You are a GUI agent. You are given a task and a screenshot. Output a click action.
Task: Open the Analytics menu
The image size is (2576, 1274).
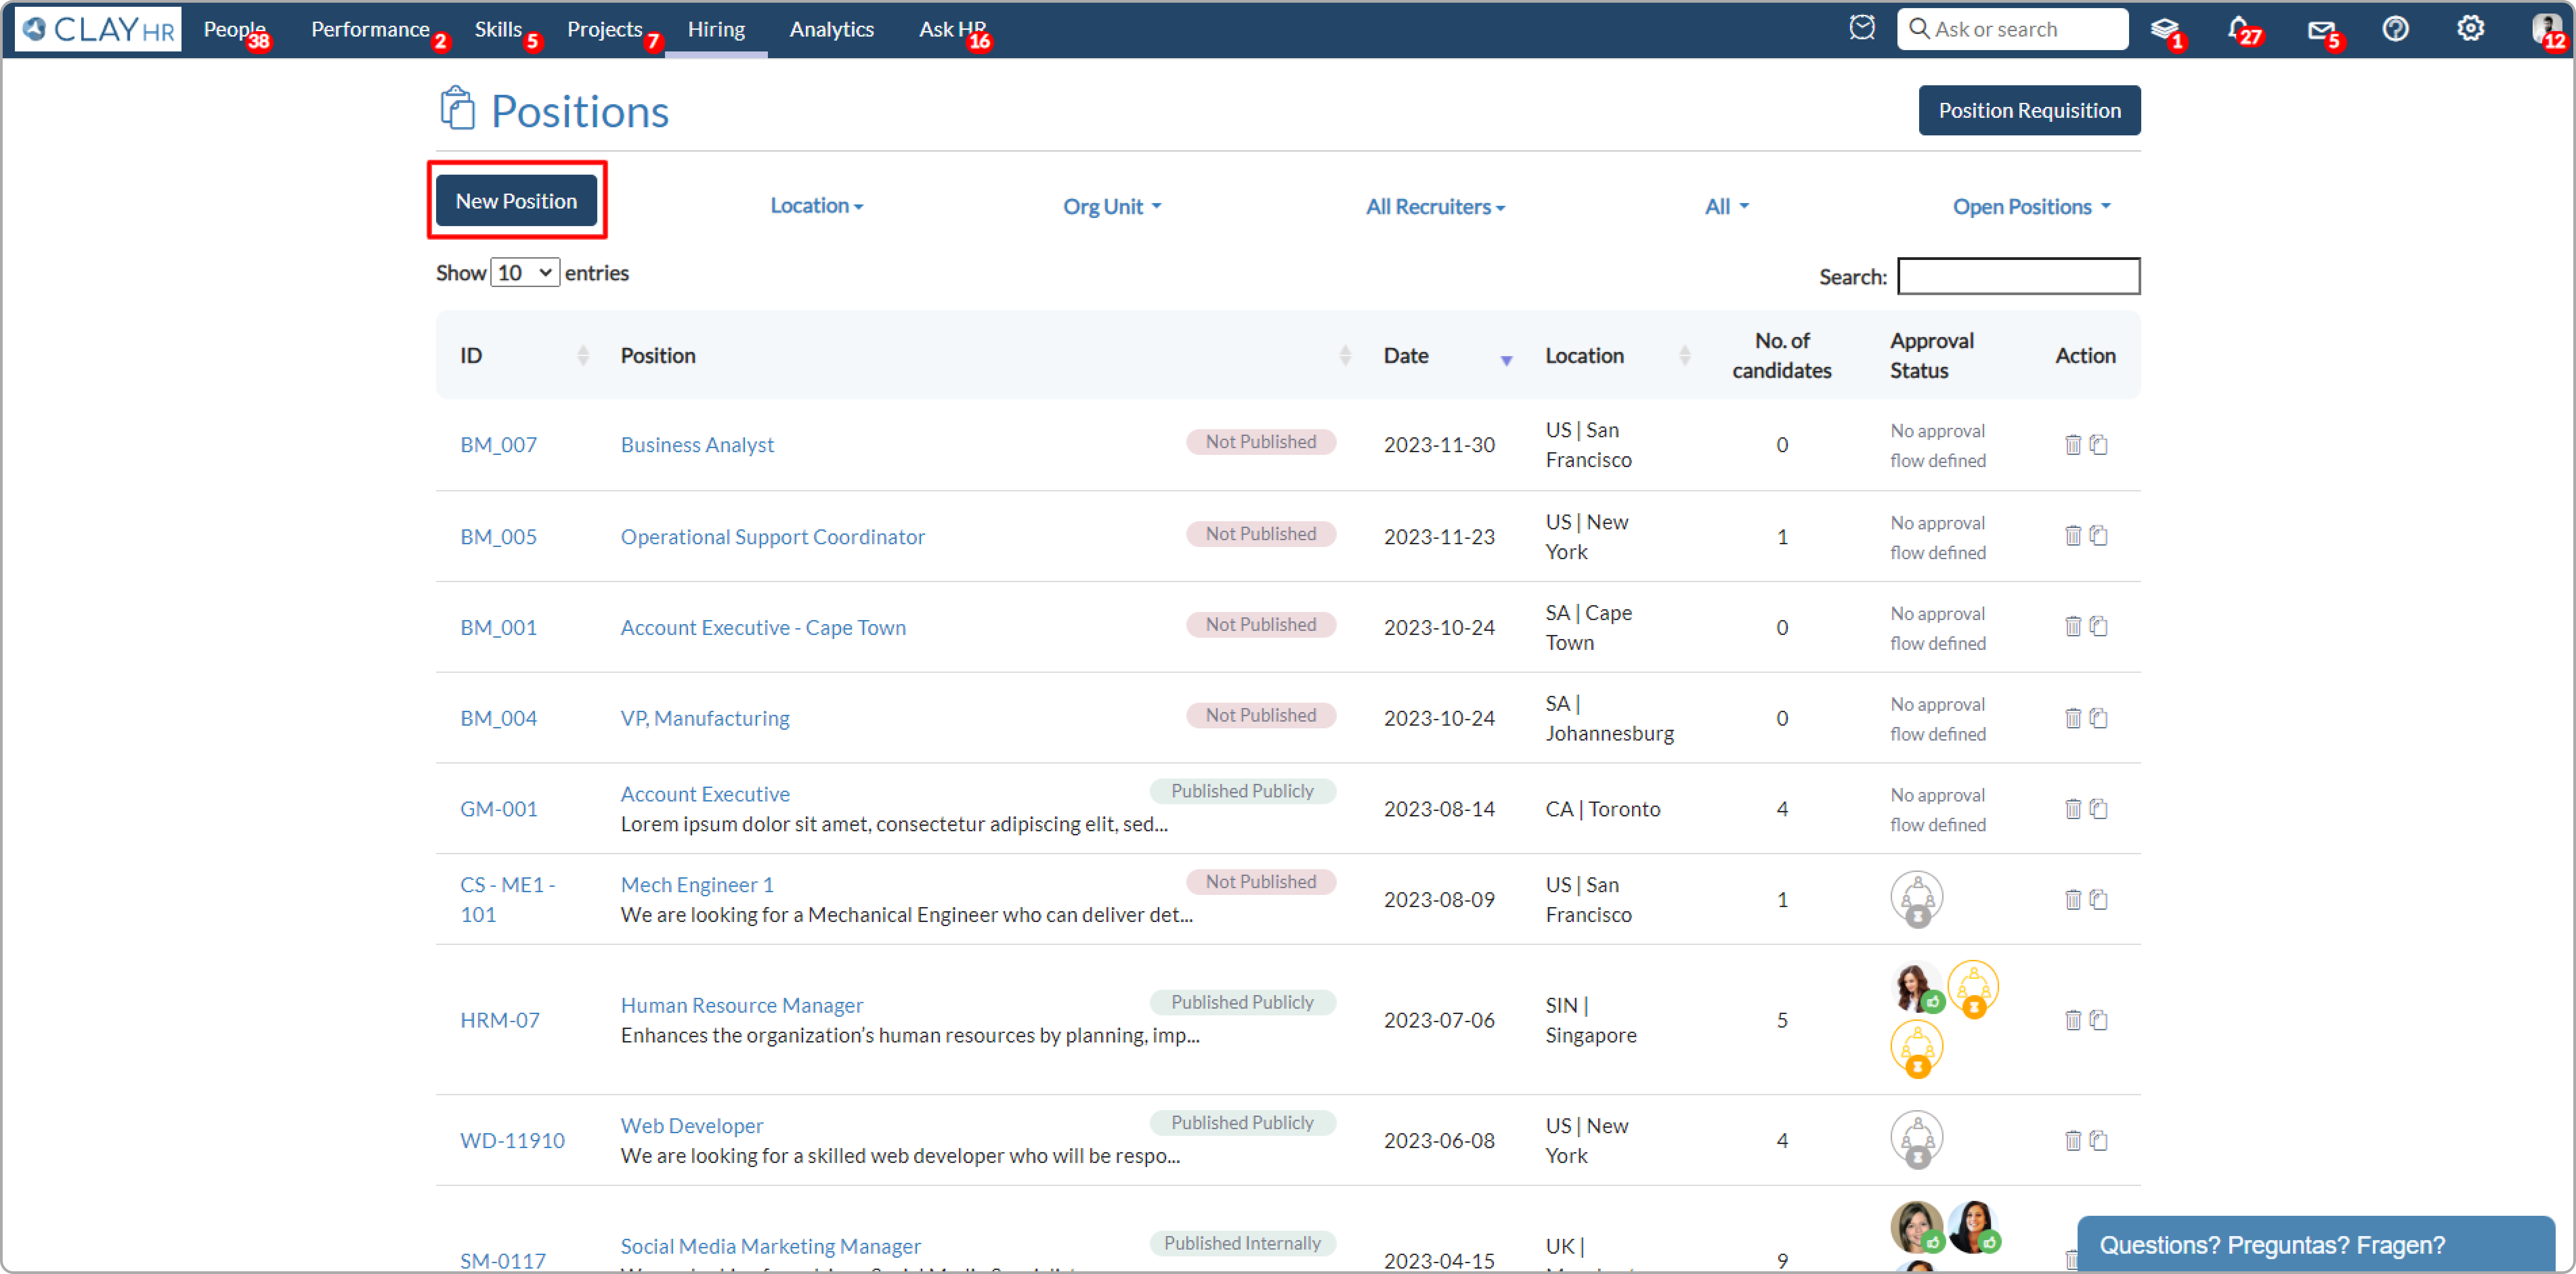tap(831, 29)
